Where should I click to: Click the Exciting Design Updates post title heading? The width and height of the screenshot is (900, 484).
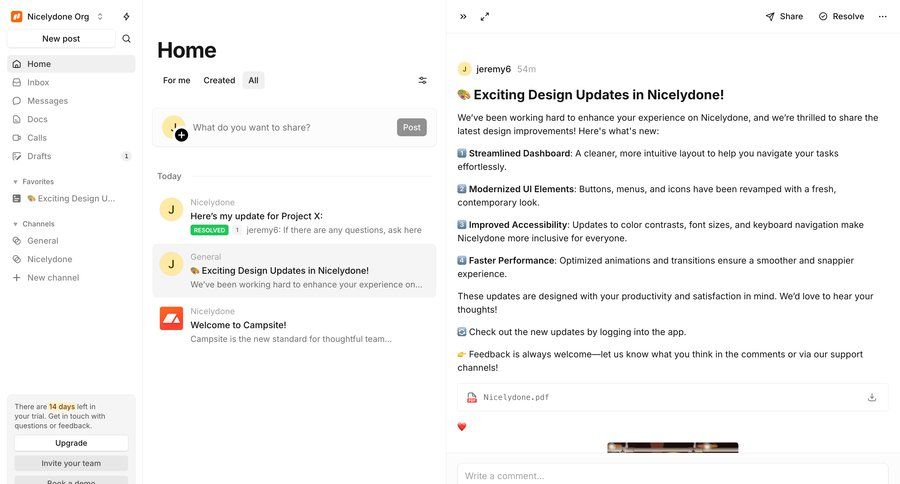[x=591, y=95]
